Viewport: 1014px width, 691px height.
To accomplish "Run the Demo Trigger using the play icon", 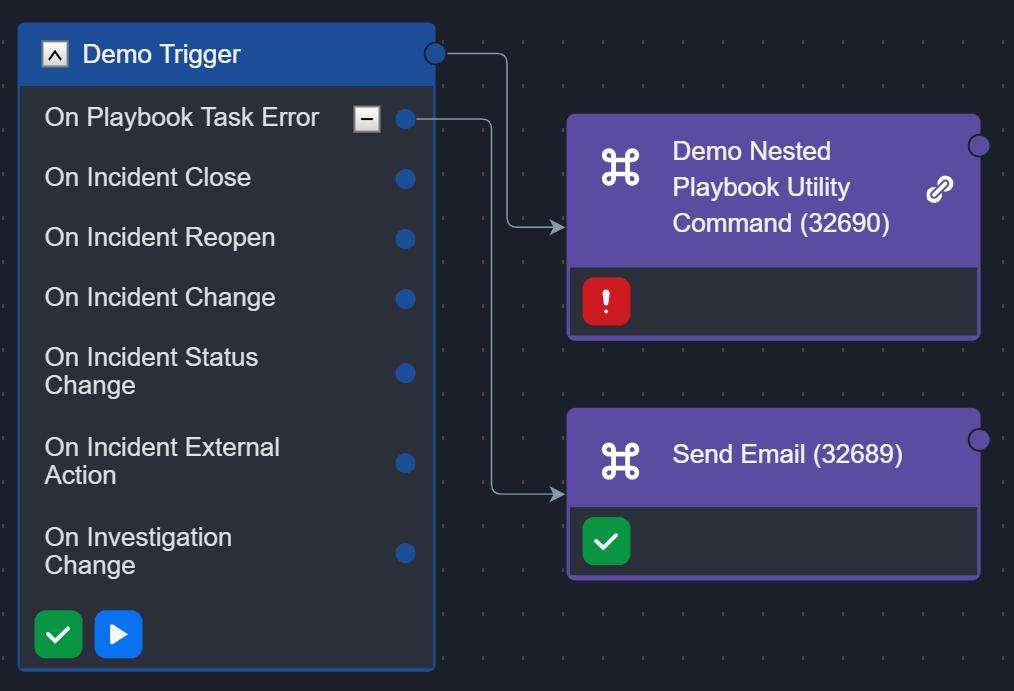I will [118, 634].
